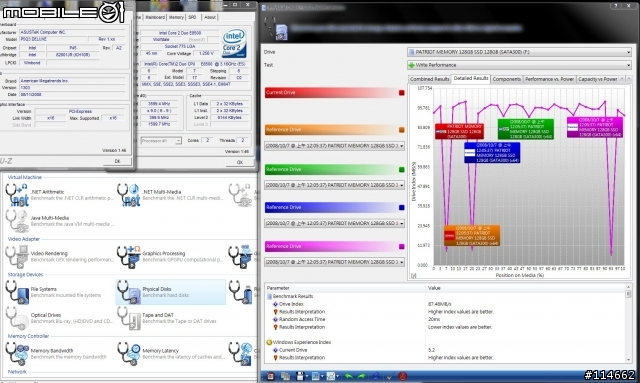This screenshot has width=640, height=383.
Task: Switch to the Performance vs. Power tab
Action: click(x=549, y=79)
